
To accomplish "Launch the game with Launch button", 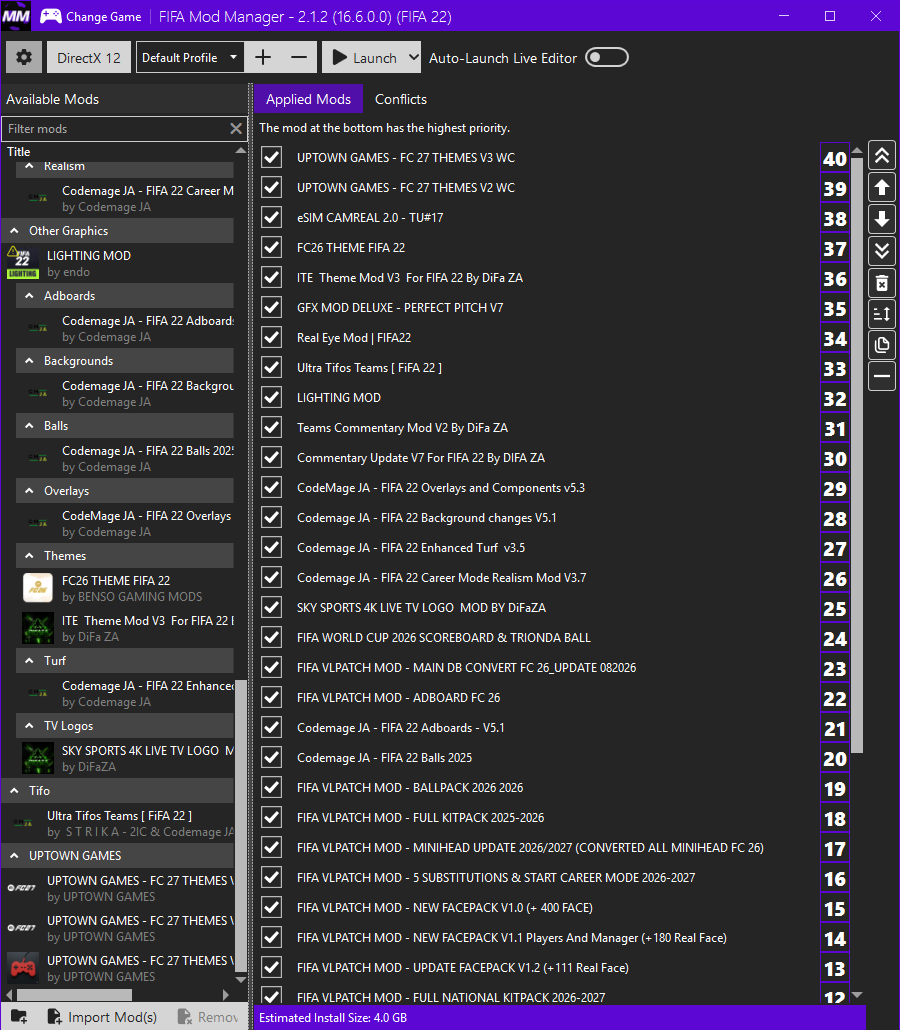I will click(365, 58).
